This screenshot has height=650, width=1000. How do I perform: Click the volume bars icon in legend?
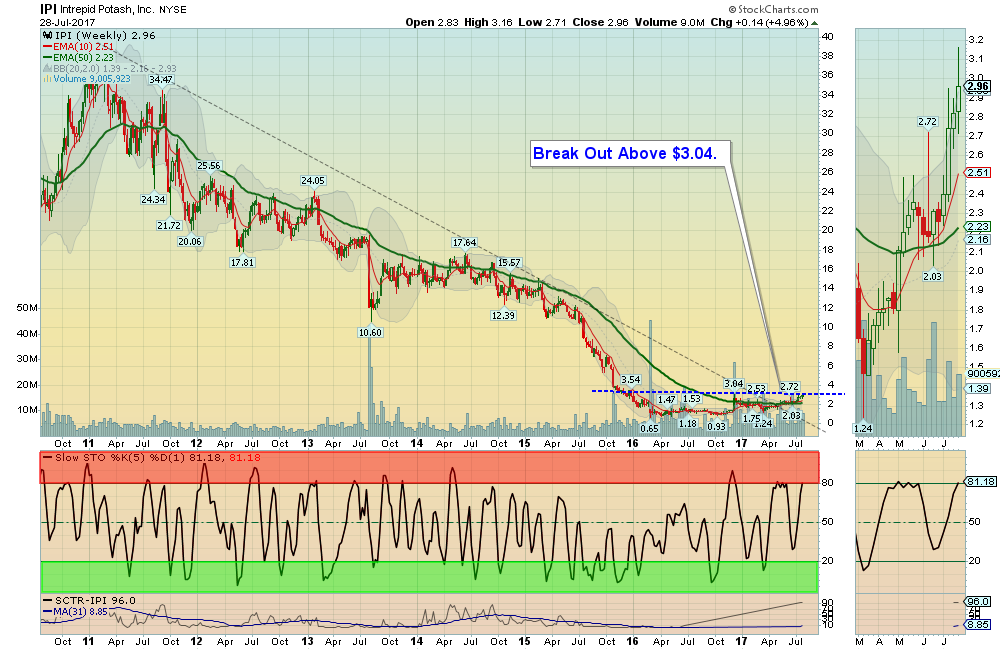click(47, 79)
